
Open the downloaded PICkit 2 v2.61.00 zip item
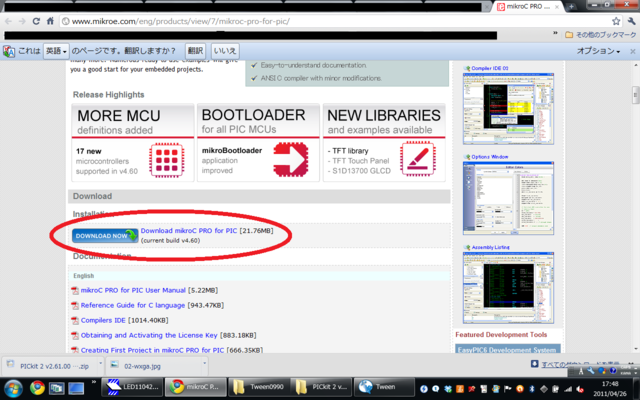50,366
